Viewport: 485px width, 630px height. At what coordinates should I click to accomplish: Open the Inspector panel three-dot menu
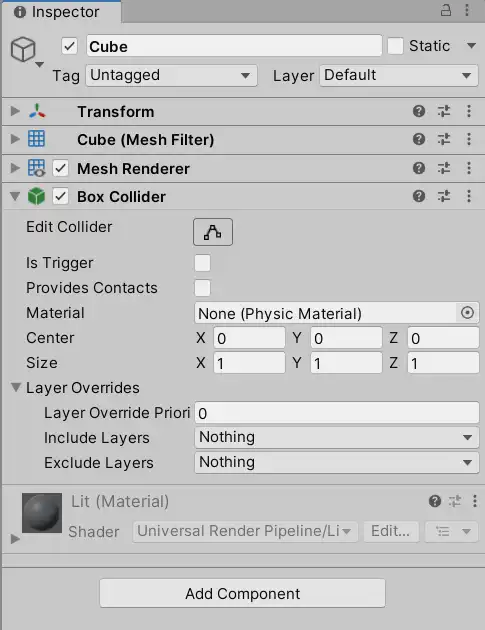[x=467, y=10]
